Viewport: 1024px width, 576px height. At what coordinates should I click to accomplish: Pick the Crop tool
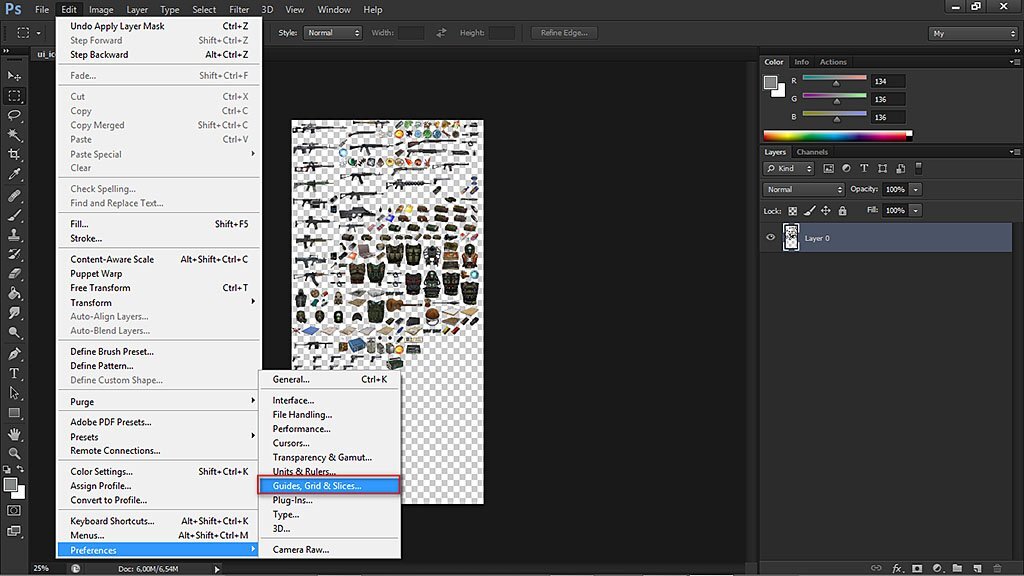[x=14, y=155]
